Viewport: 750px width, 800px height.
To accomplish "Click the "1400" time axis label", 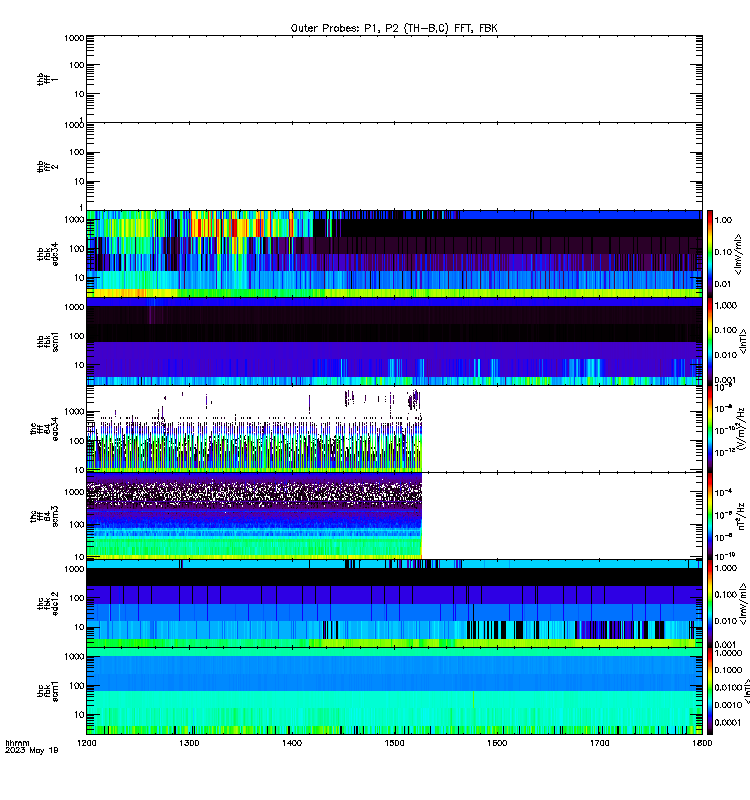I will click(292, 743).
